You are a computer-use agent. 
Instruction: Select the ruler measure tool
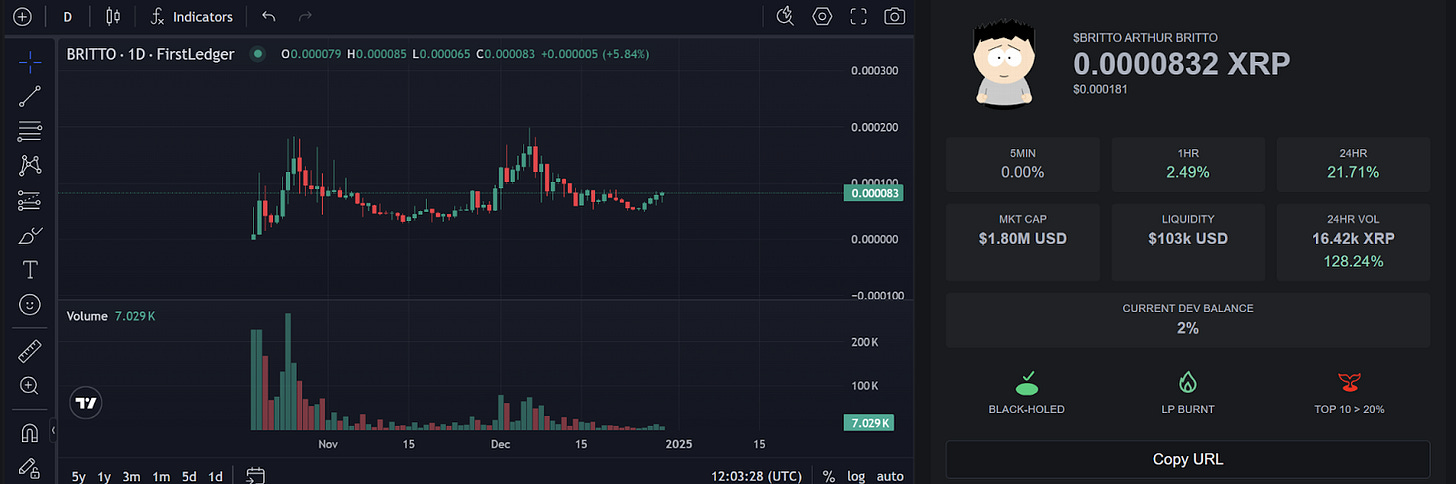tap(30, 351)
